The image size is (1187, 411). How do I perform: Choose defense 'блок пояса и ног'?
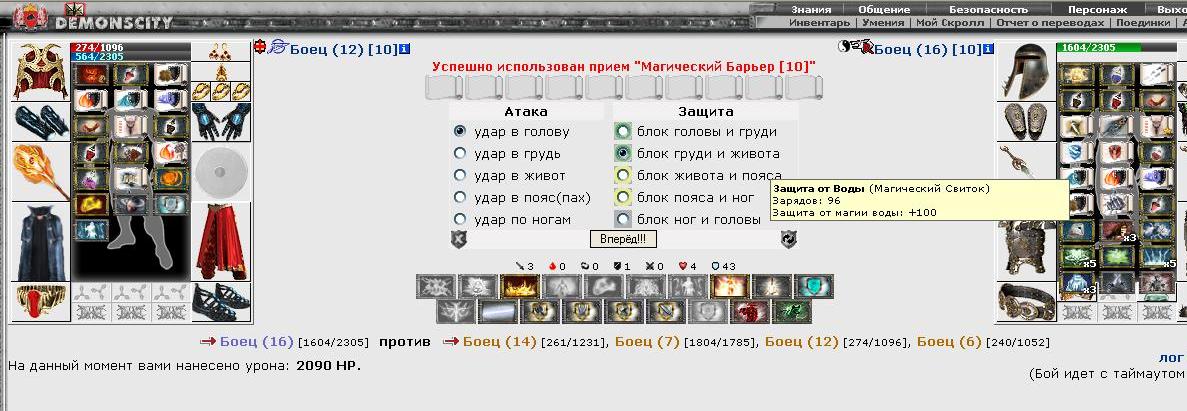623,198
